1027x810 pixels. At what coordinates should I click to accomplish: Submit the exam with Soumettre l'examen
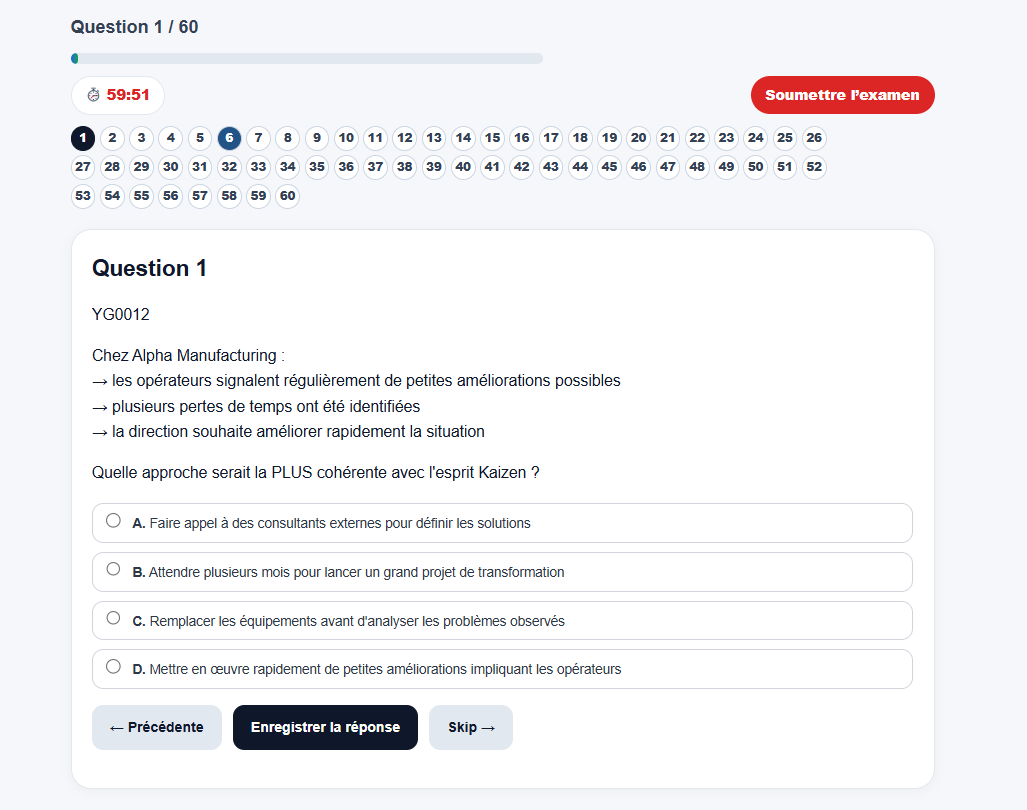tap(842, 95)
